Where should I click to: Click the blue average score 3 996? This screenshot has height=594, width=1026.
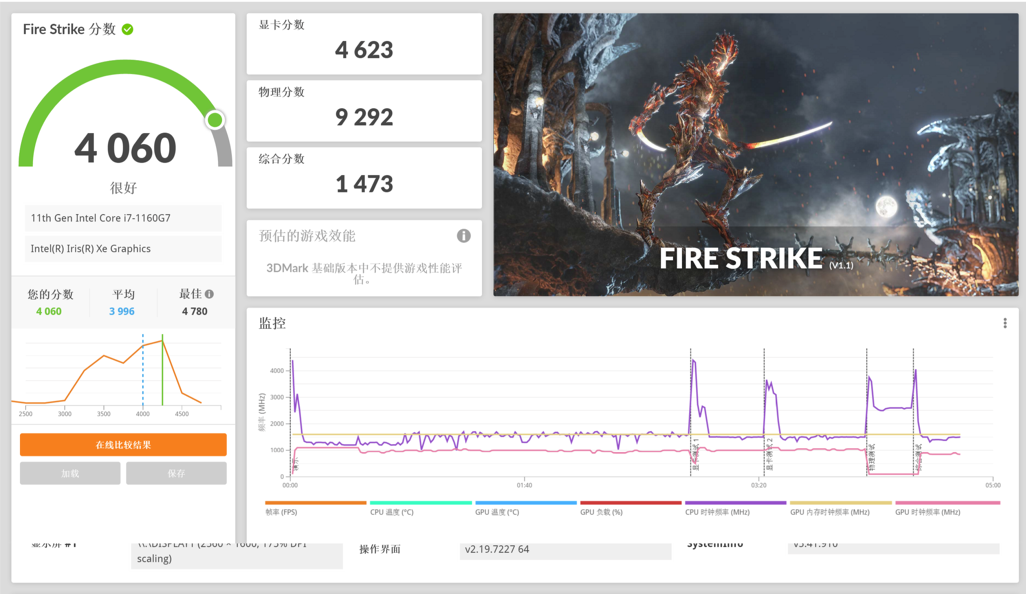coord(122,311)
